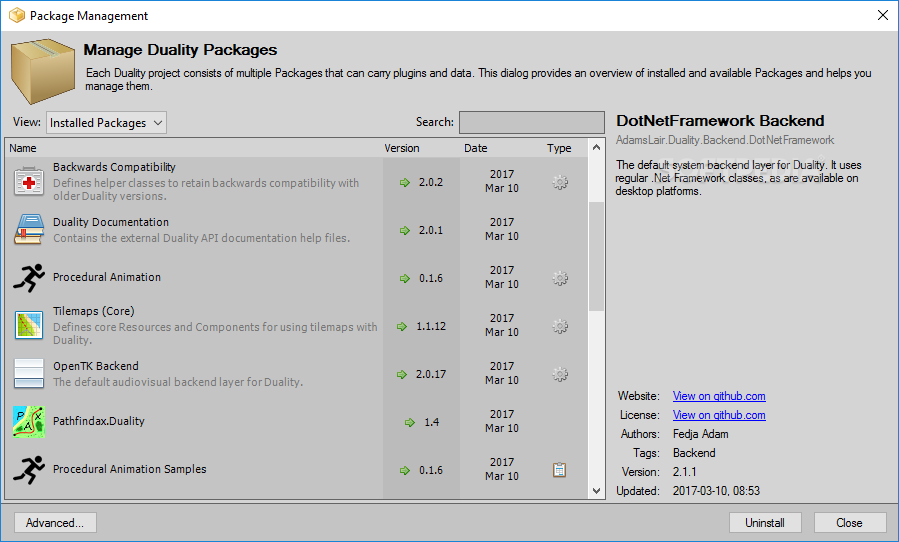Screen dimensions: 899x542
Task: Click the Close button at bottom right
Action: (x=849, y=522)
